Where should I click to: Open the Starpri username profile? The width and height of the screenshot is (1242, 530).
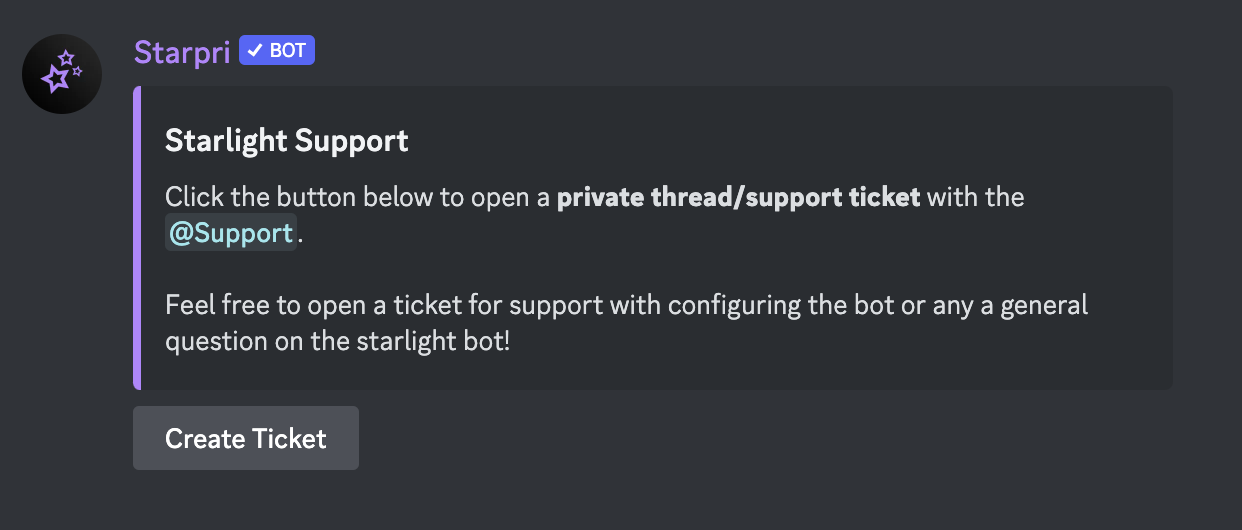point(182,52)
